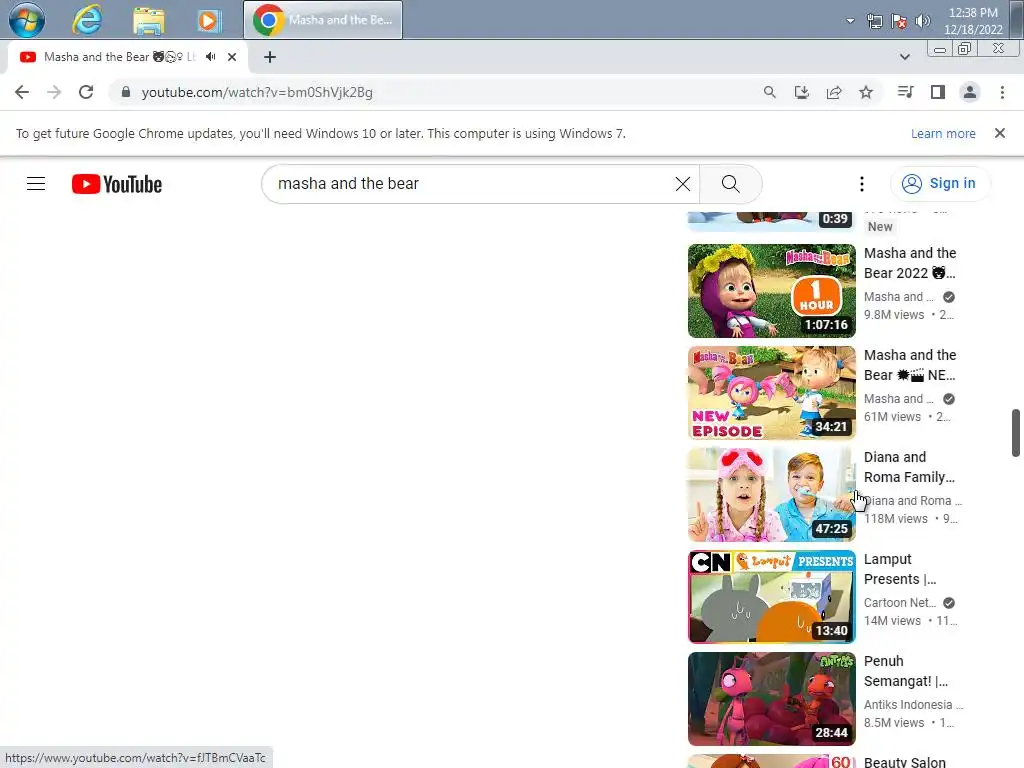Sign in to YouTube
This screenshot has height=768, width=1024.
[940, 184]
